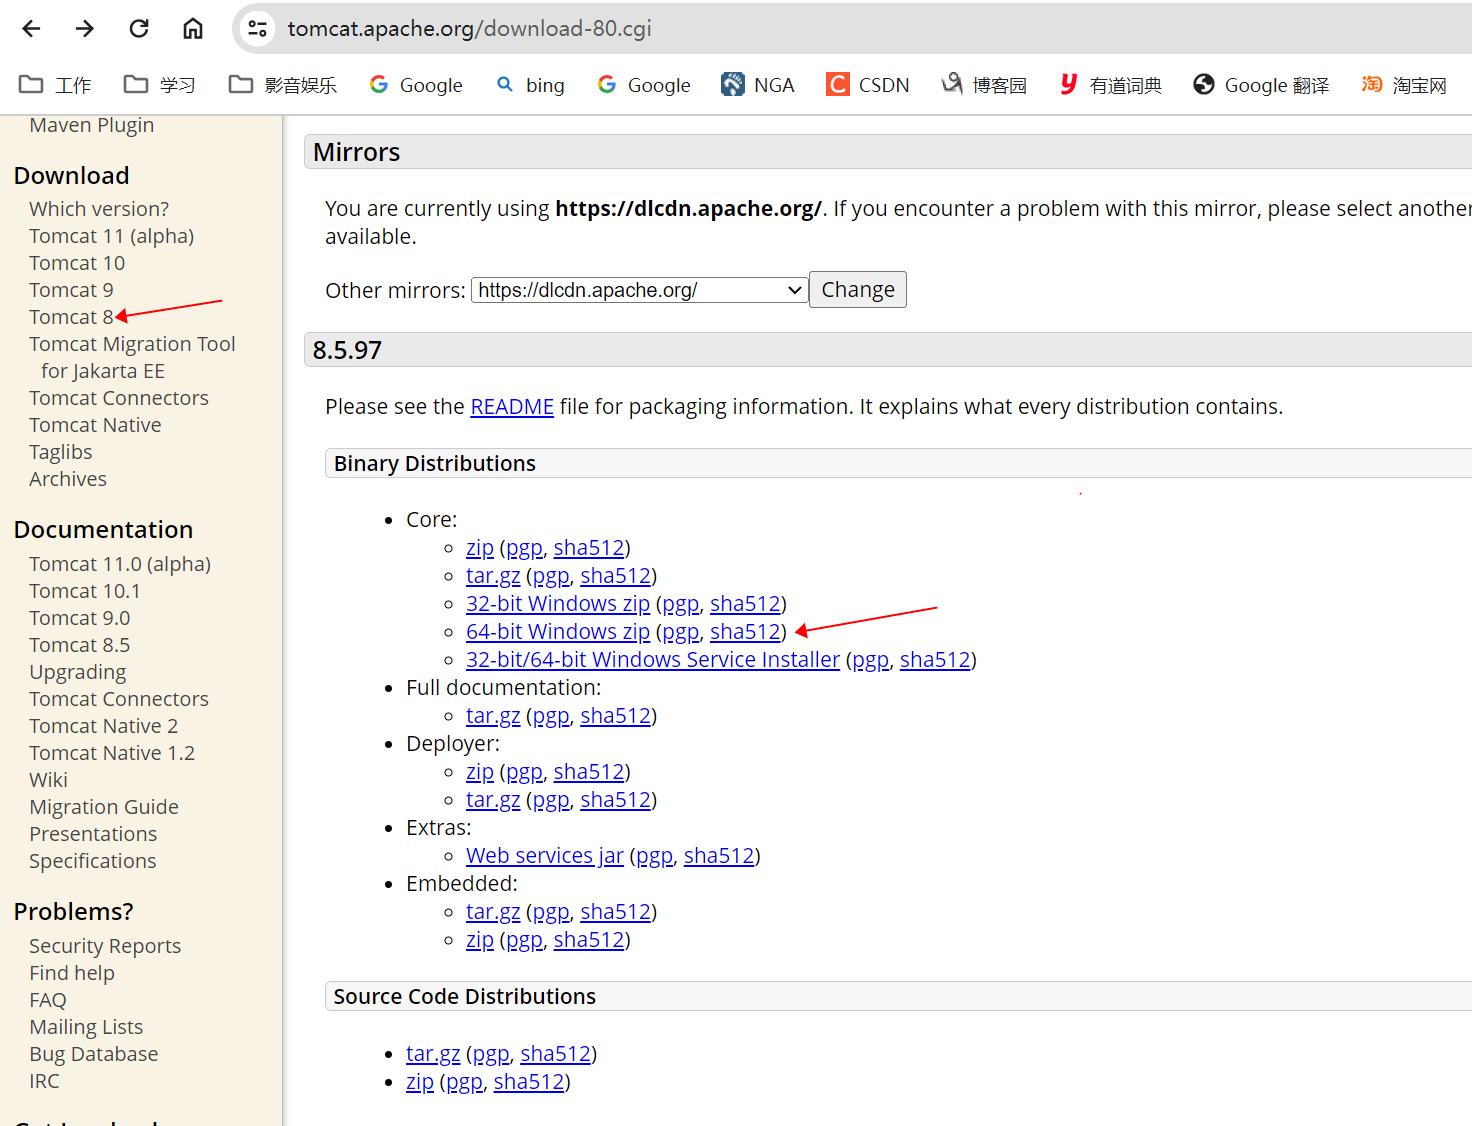Download Full documentation tar.gz

[493, 716]
